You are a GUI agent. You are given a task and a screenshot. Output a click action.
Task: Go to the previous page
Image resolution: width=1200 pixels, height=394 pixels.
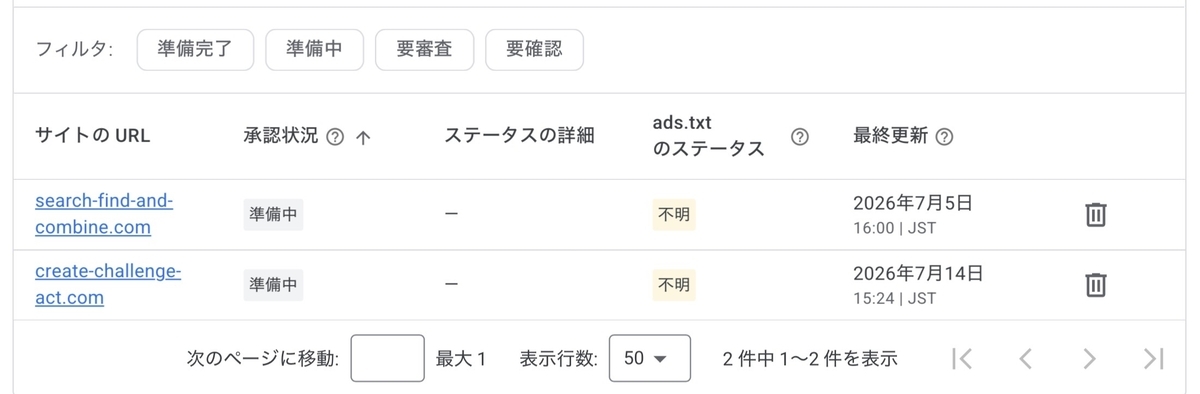click(x=1025, y=358)
